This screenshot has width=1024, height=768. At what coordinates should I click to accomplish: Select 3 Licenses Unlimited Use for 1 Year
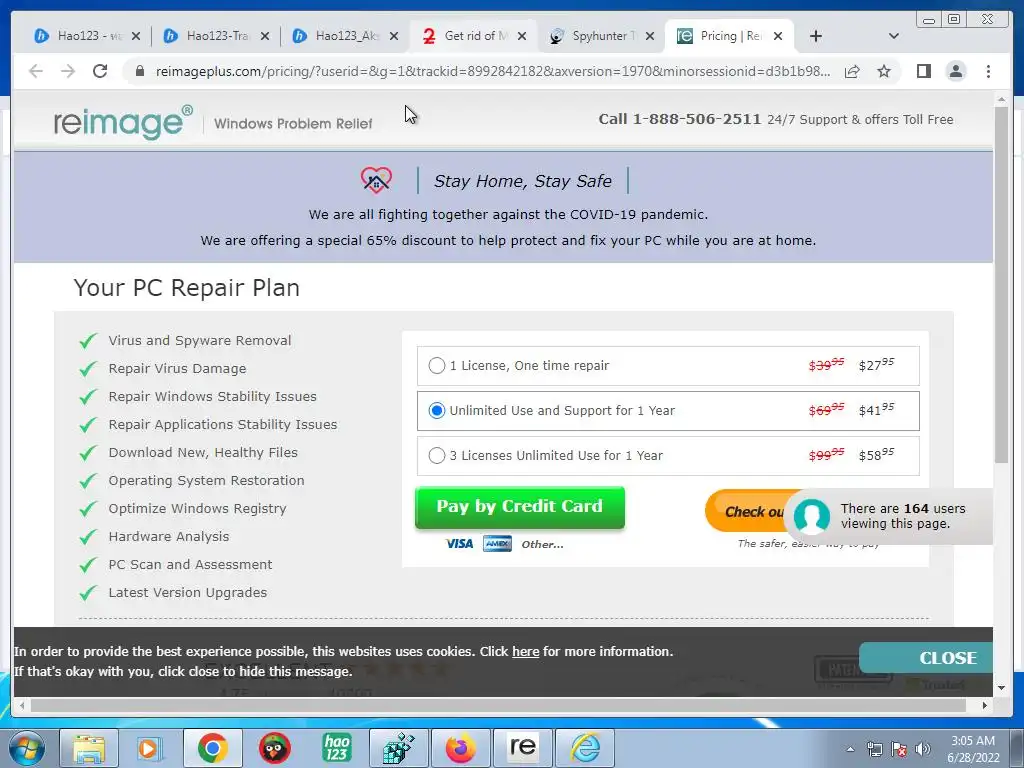pyautogui.click(x=437, y=456)
